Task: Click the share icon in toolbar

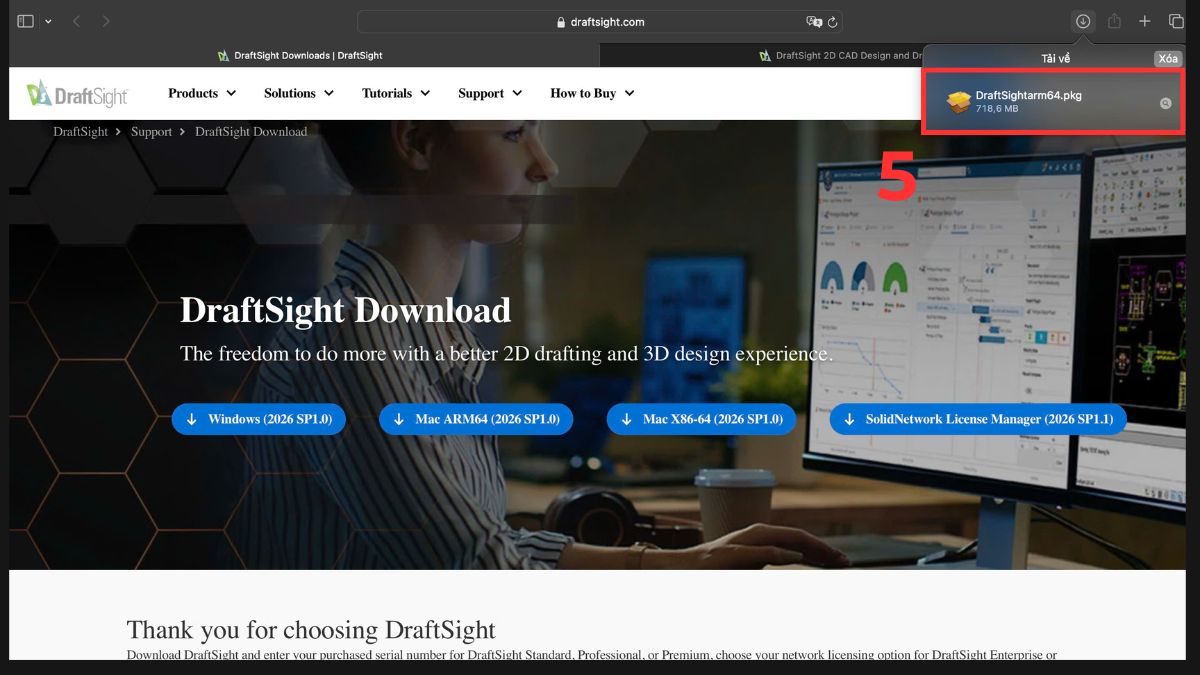Action: [x=1114, y=21]
